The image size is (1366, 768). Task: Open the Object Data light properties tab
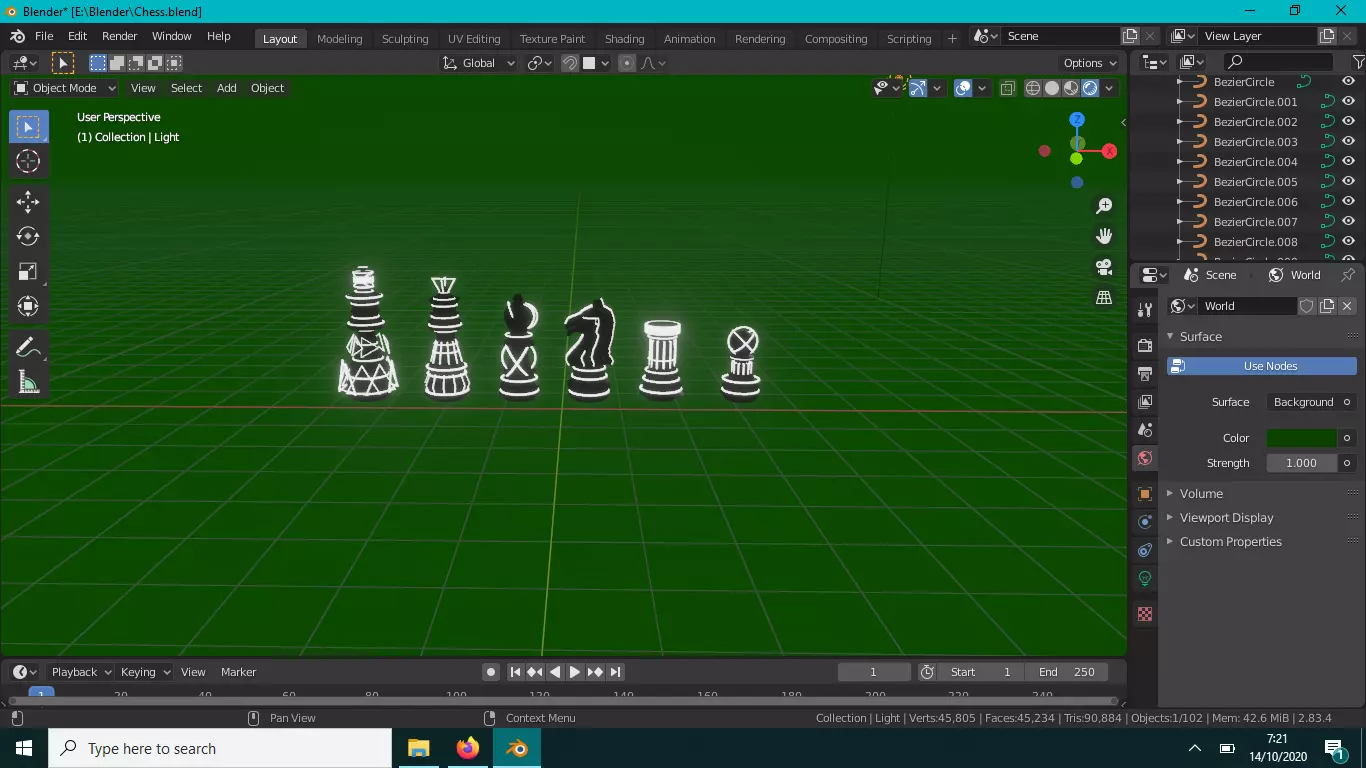1145,578
